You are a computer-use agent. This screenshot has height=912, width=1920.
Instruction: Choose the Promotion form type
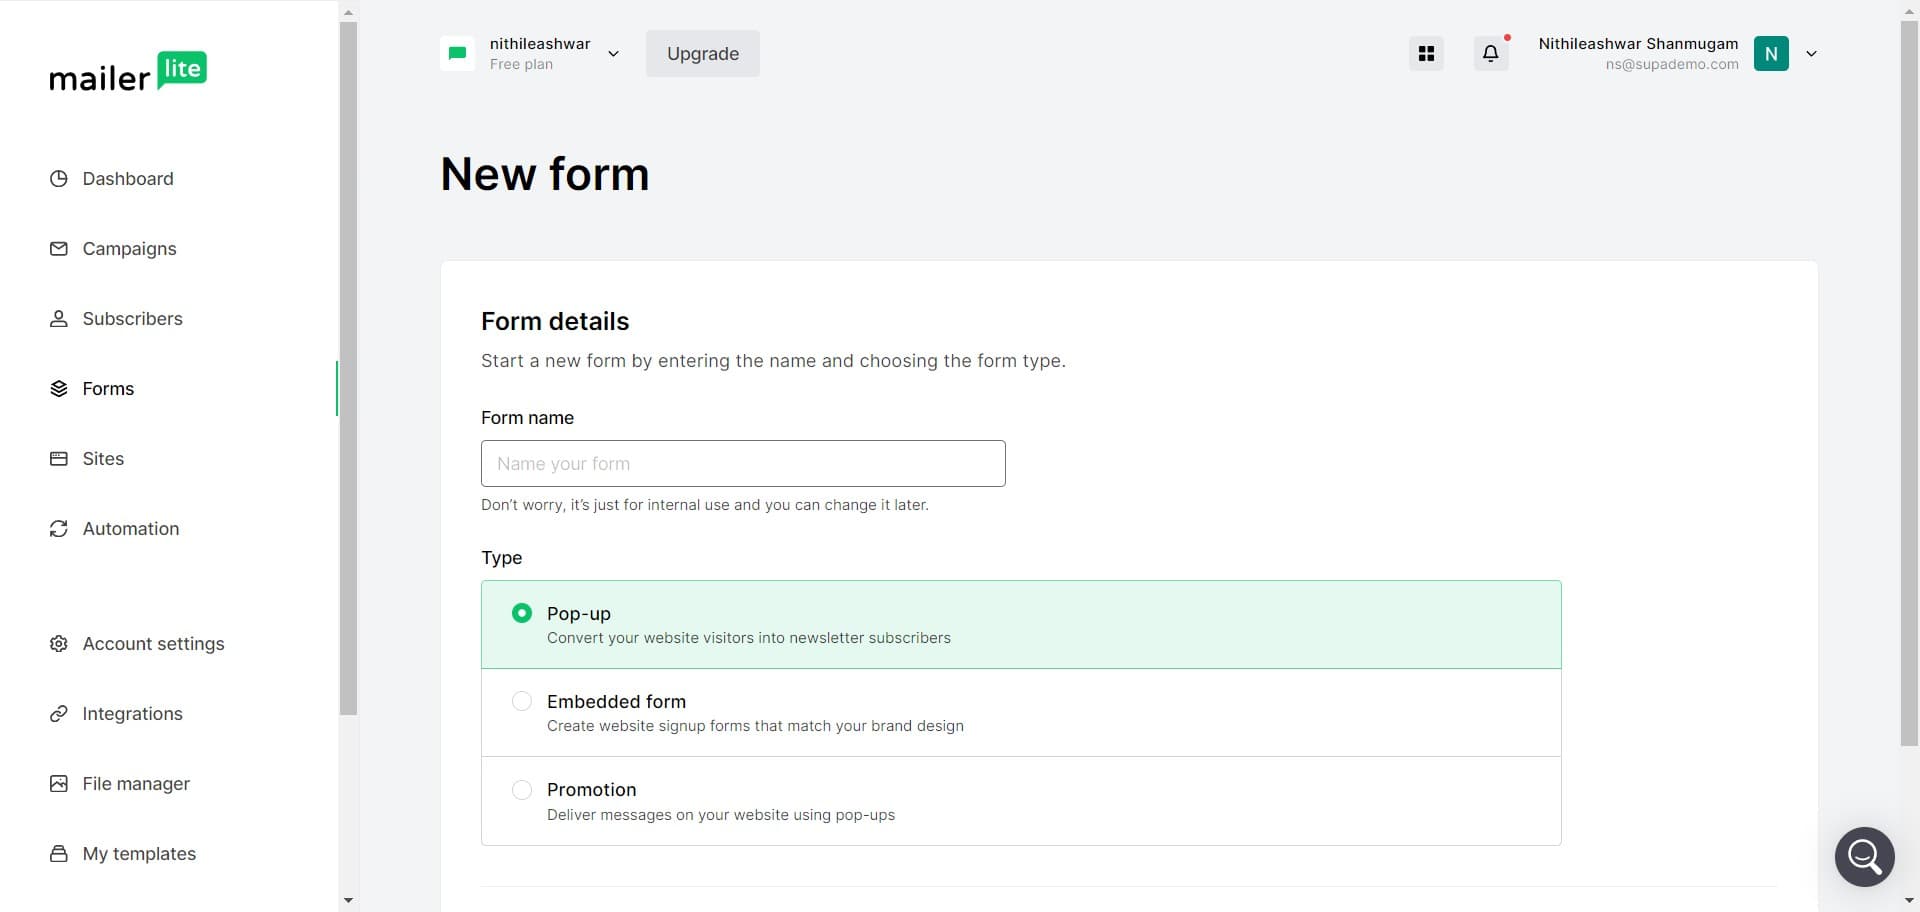pyautogui.click(x=521, y=789)
